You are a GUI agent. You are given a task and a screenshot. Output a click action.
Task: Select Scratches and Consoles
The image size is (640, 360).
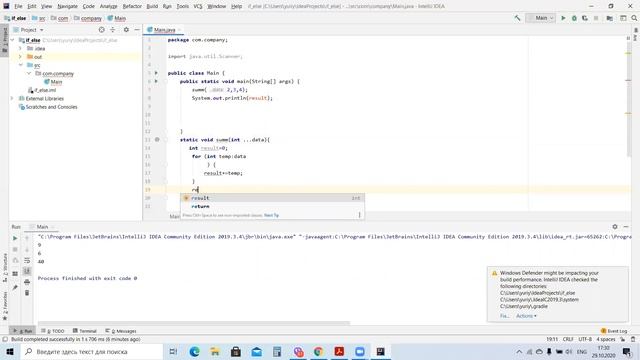pos(48,107)
